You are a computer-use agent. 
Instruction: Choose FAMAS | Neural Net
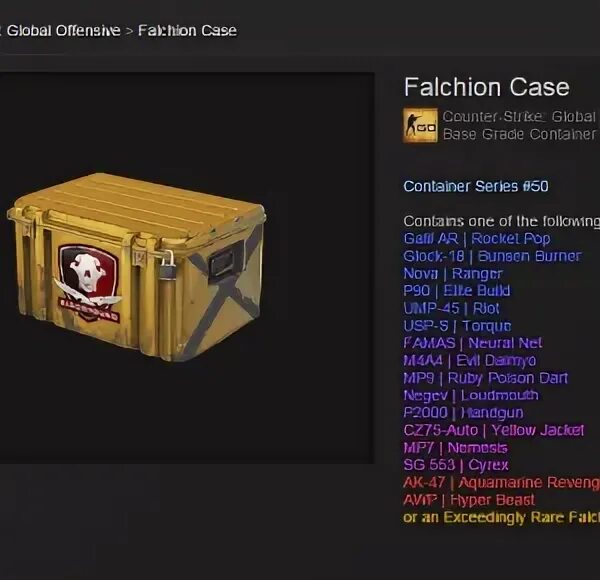(473, 343)
